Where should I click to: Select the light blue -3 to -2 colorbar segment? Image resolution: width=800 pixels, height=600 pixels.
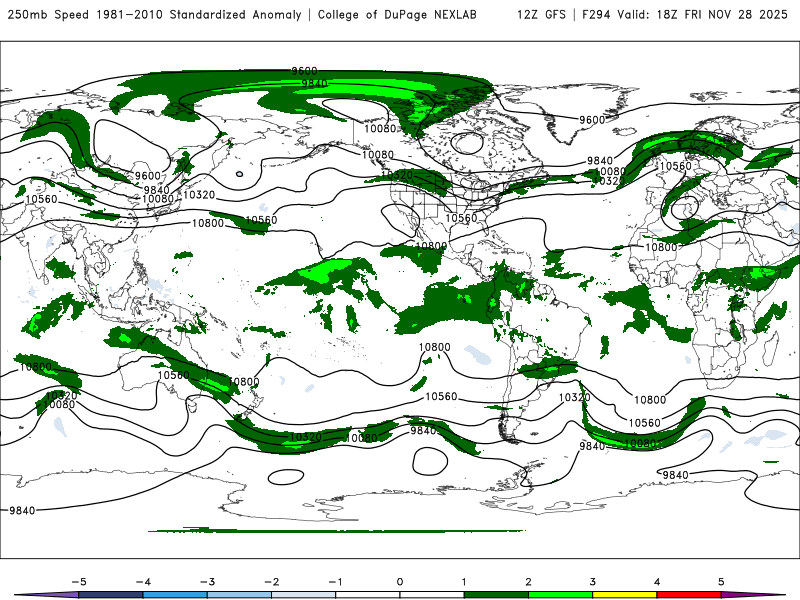pyautogui.click(x=239, y=595)
